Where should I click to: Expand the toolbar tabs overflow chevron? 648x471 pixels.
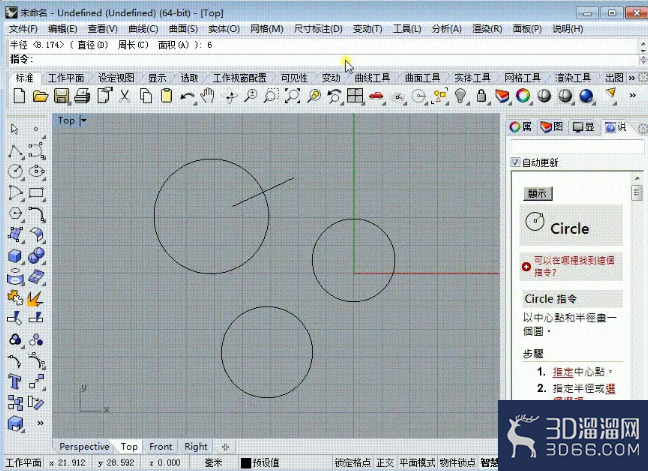coord(631,78)
